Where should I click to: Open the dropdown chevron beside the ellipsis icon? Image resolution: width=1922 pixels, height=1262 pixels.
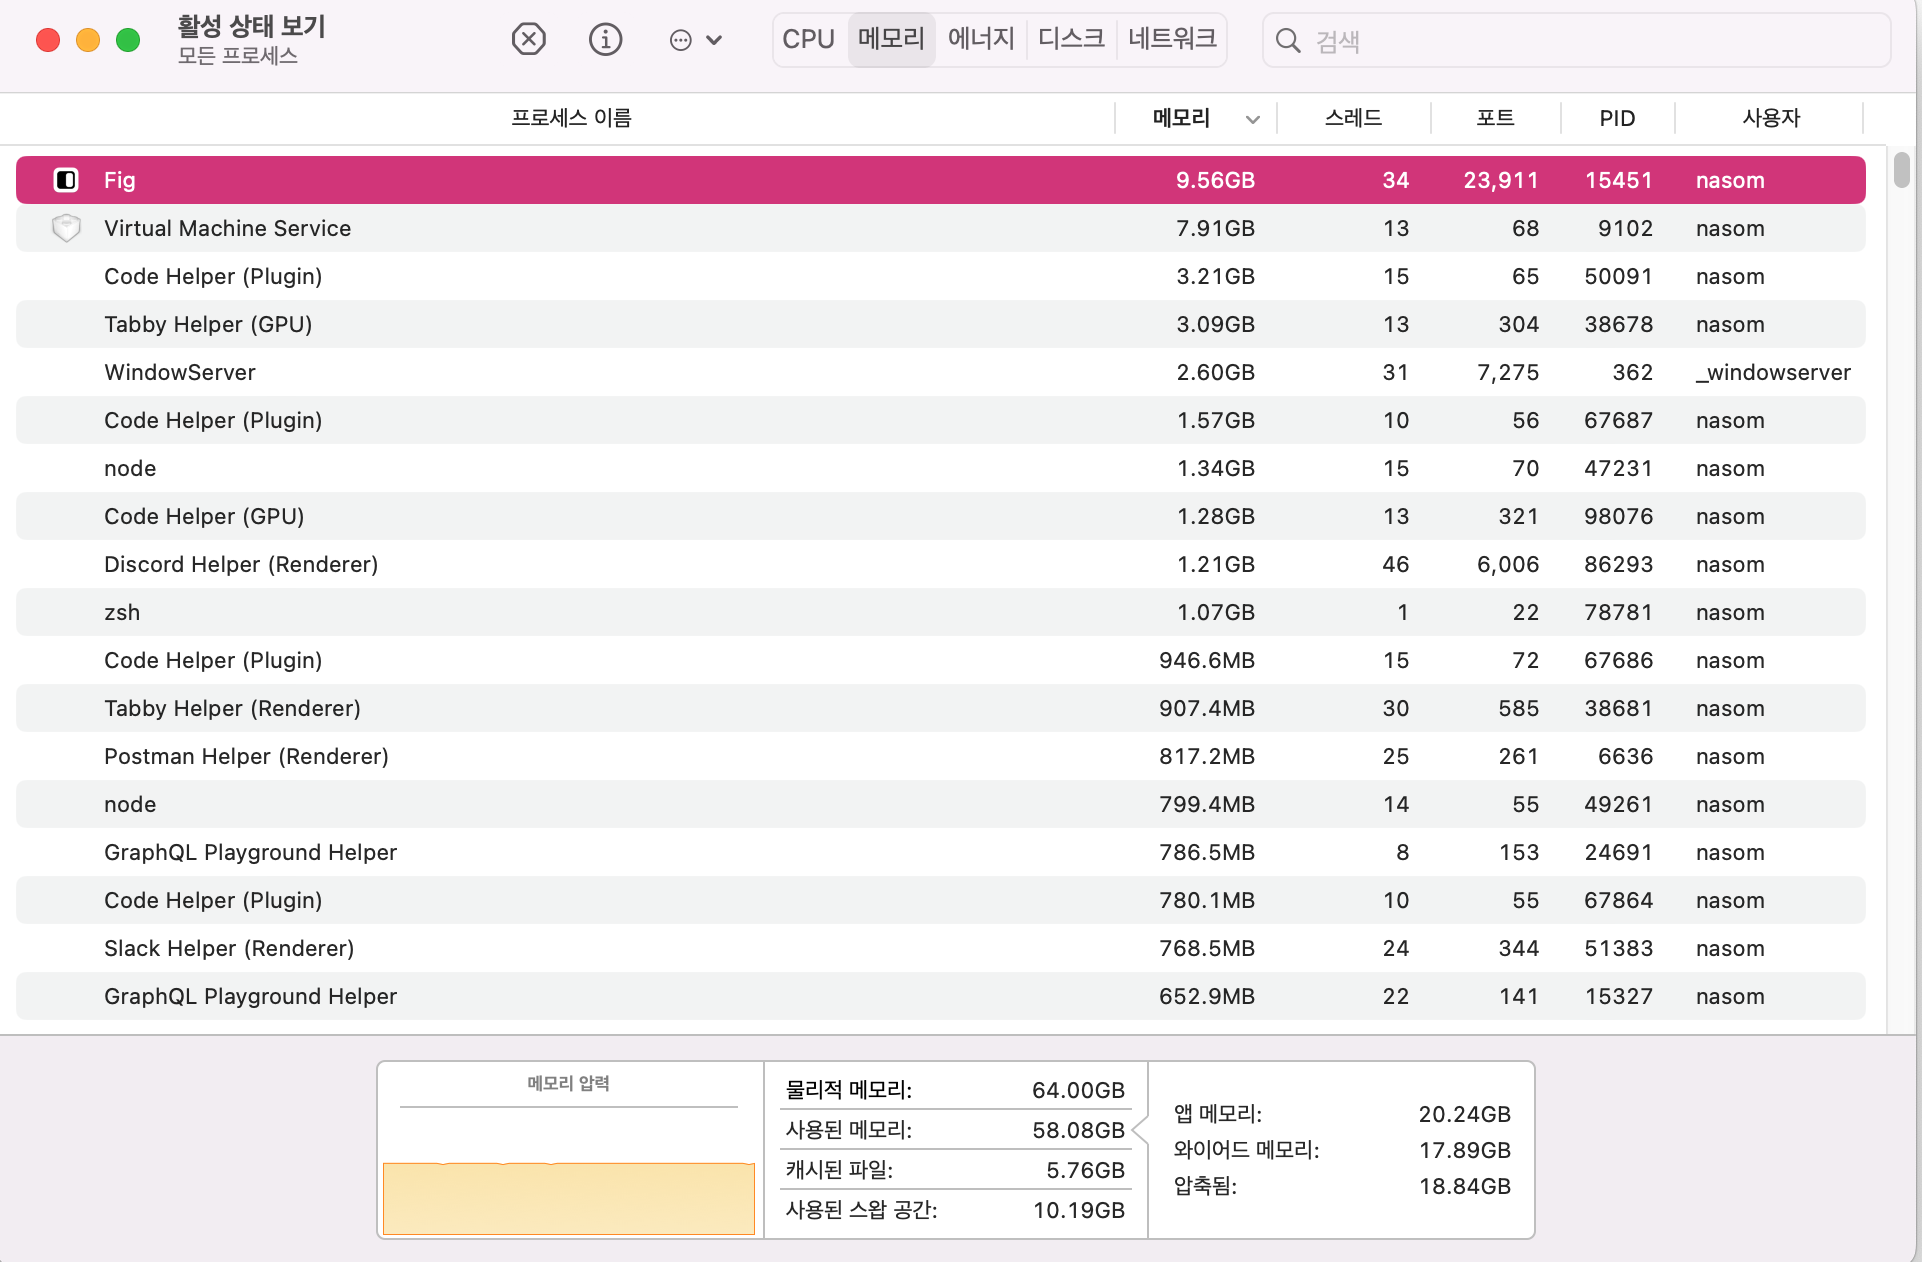(x=714, y=41)
